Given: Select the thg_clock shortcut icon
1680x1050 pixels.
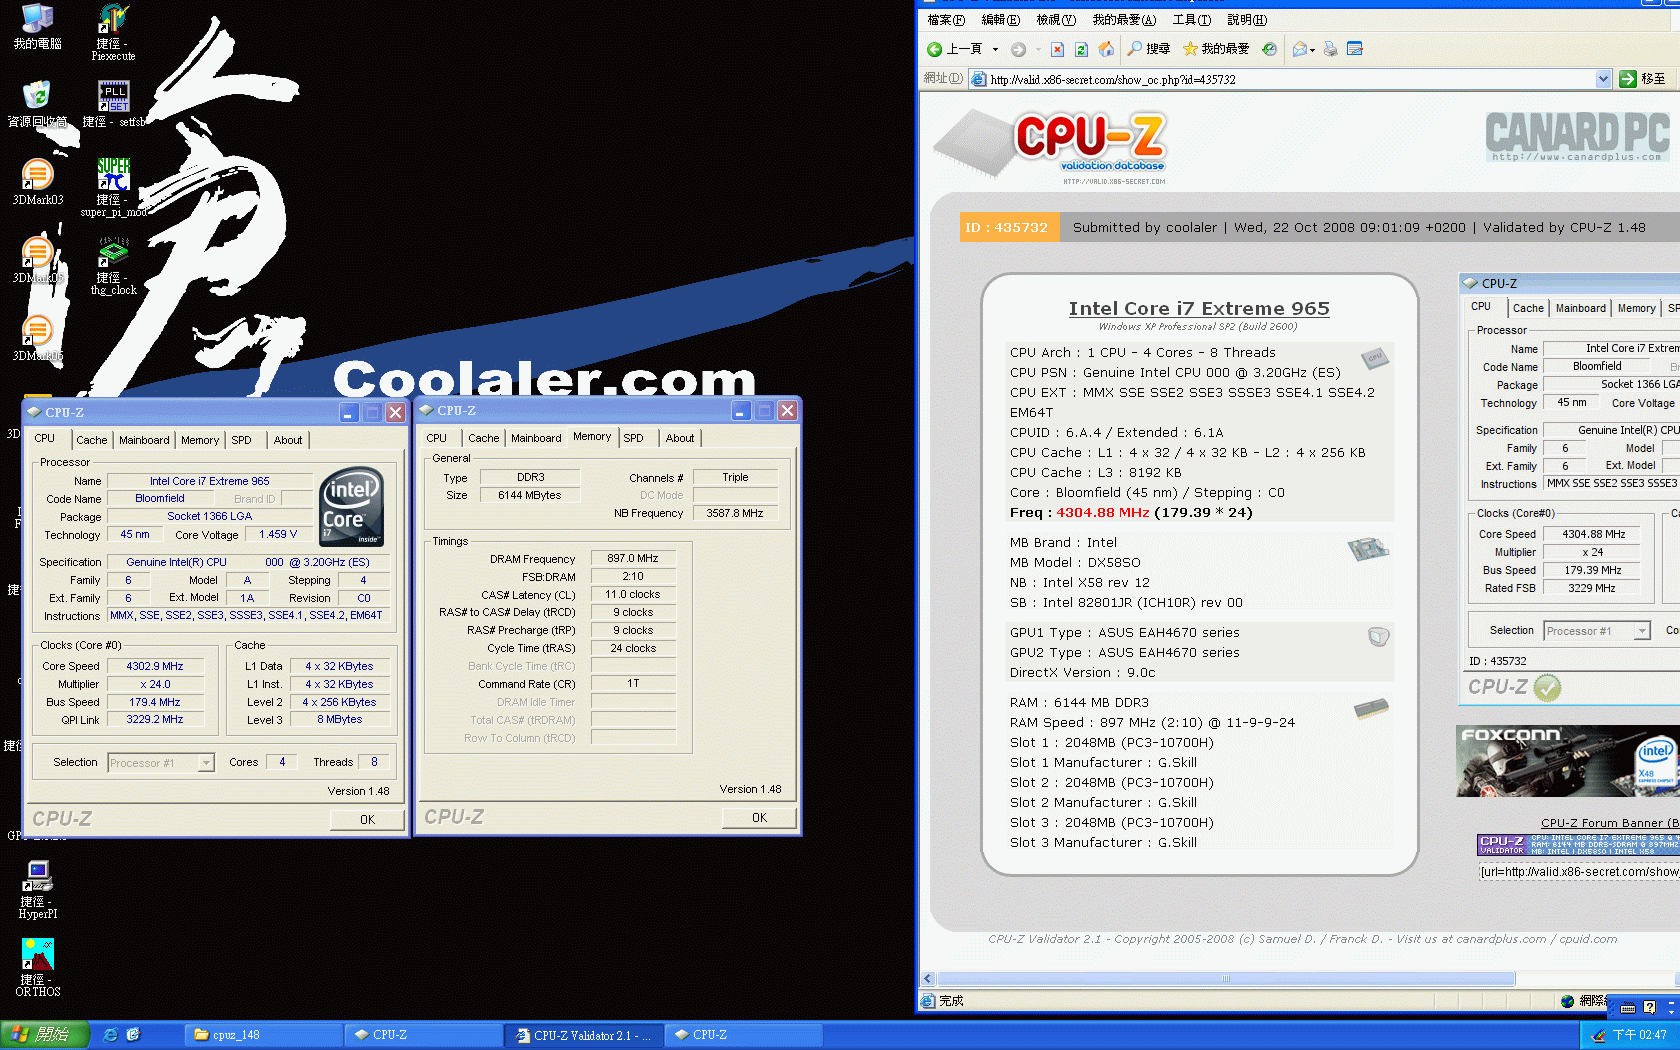Looking at the screenshot, I should coord(113,266).
